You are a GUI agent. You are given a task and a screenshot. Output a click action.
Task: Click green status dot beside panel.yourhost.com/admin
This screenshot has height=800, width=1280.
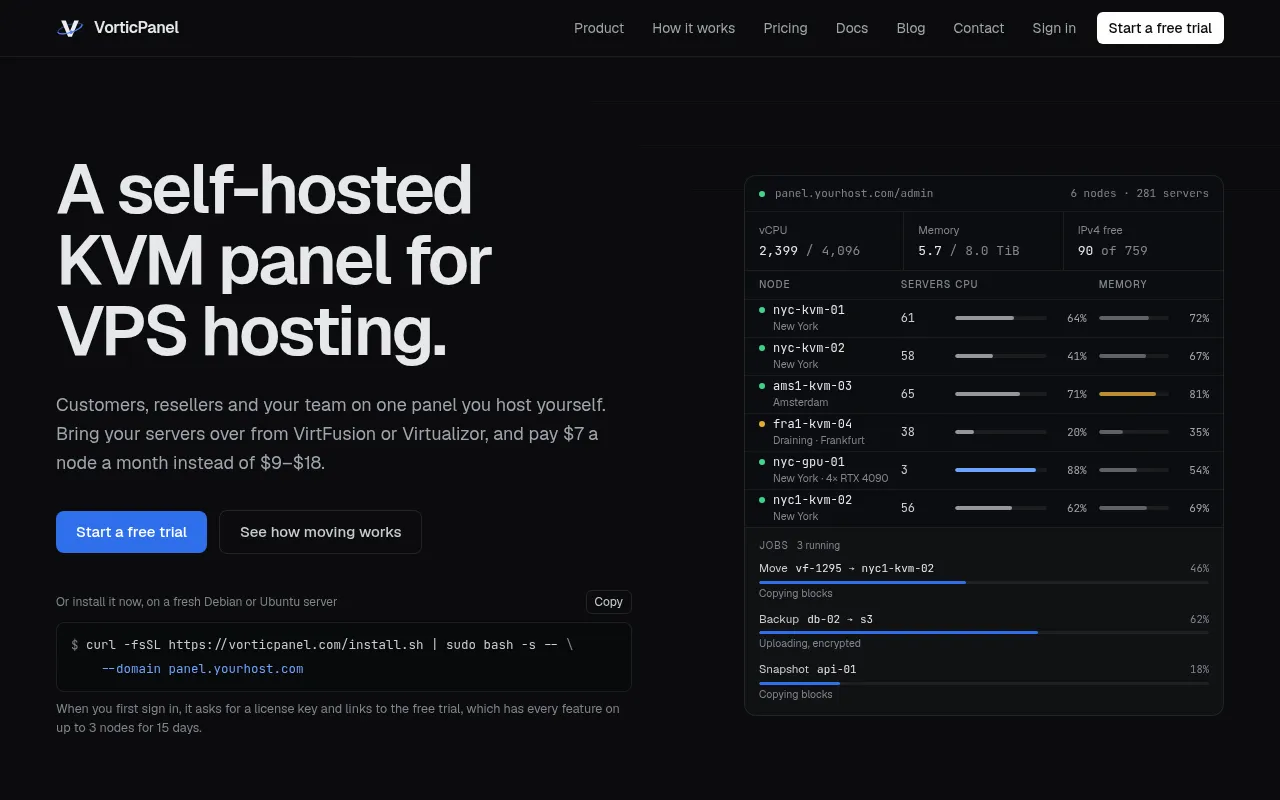(762, 194)
